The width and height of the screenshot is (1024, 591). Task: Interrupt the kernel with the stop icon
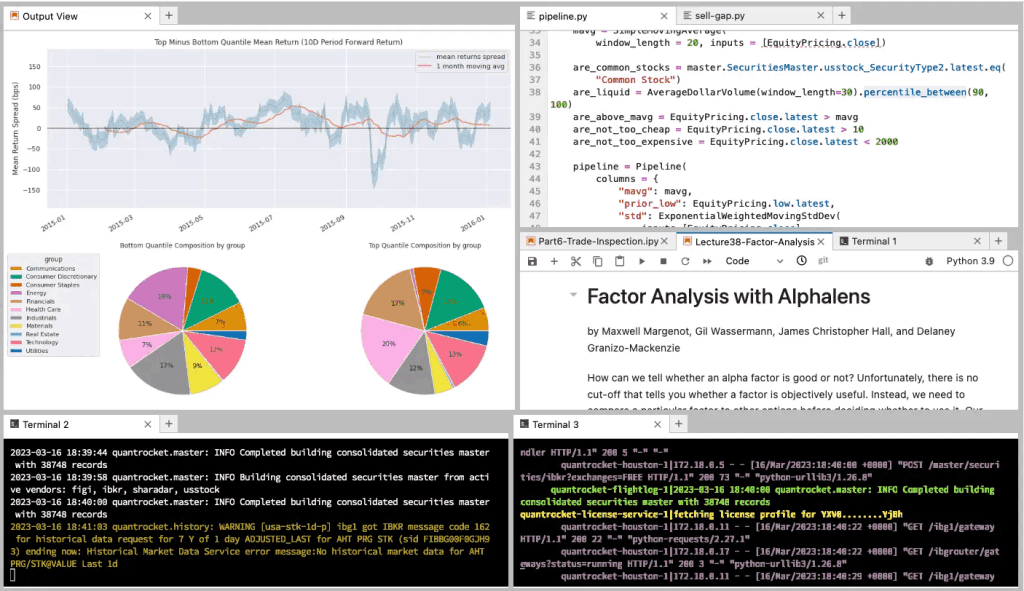click(x=664, y=261)
